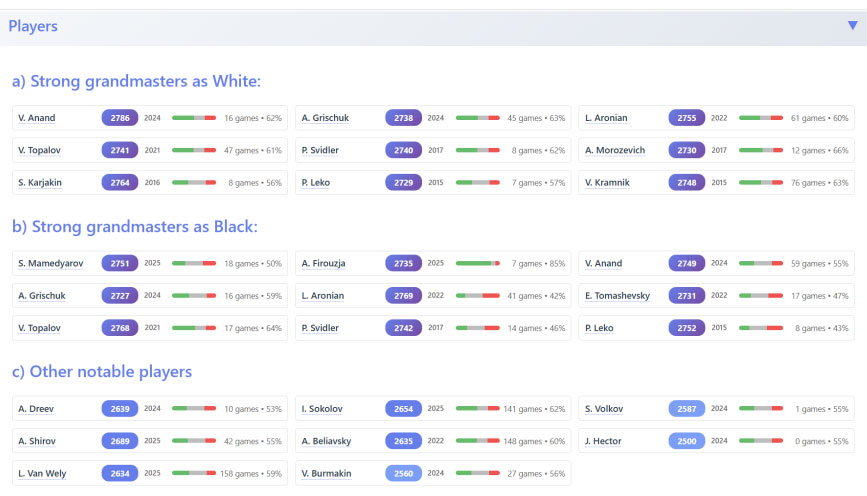This screenshot has width=867, height=496.
Task: Click the Players section header
Action: click(33, 27)
